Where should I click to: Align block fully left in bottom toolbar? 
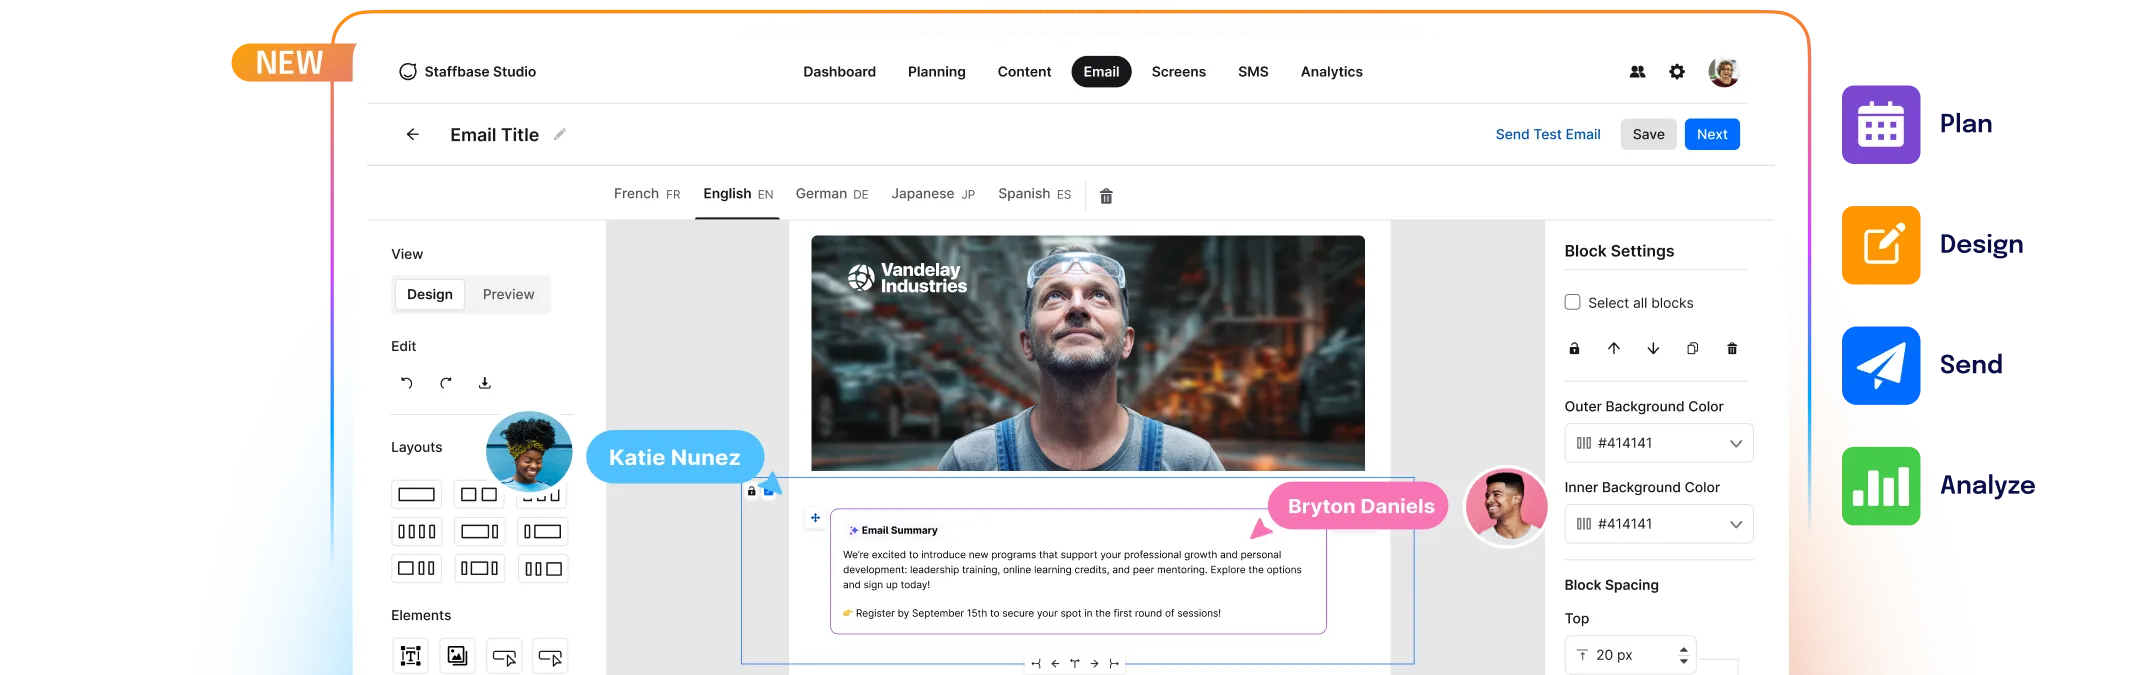1036,663
